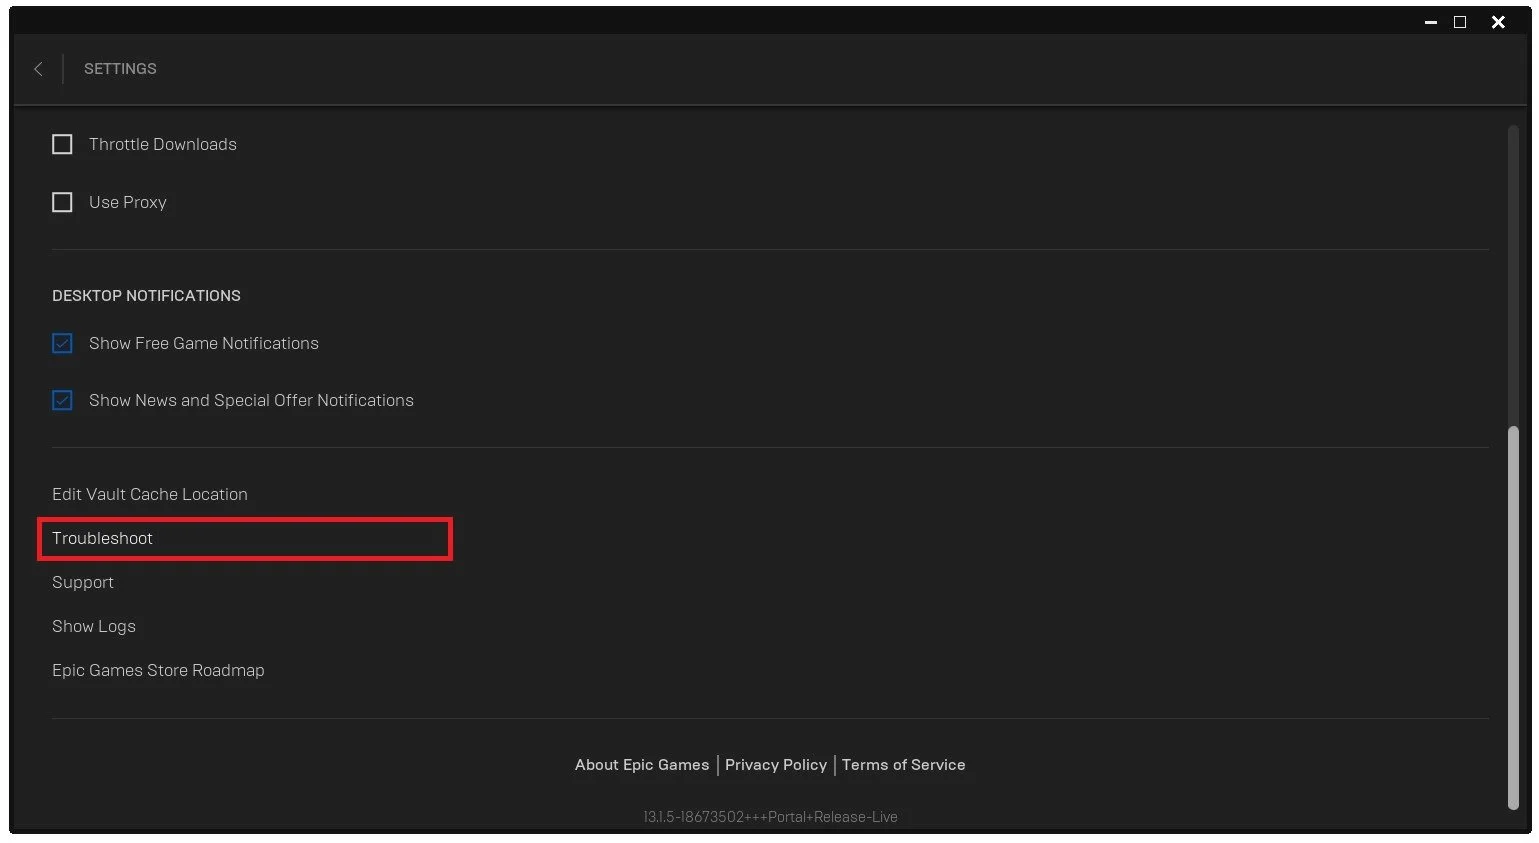Click the Support link

83,582
